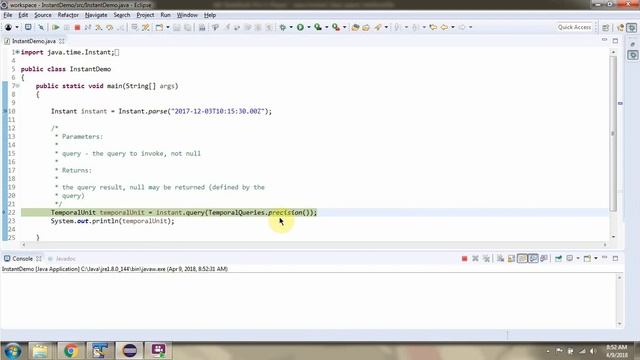640x360 pixels.
Task: Open the Display Selected Console dropdown
Action: 578,258
